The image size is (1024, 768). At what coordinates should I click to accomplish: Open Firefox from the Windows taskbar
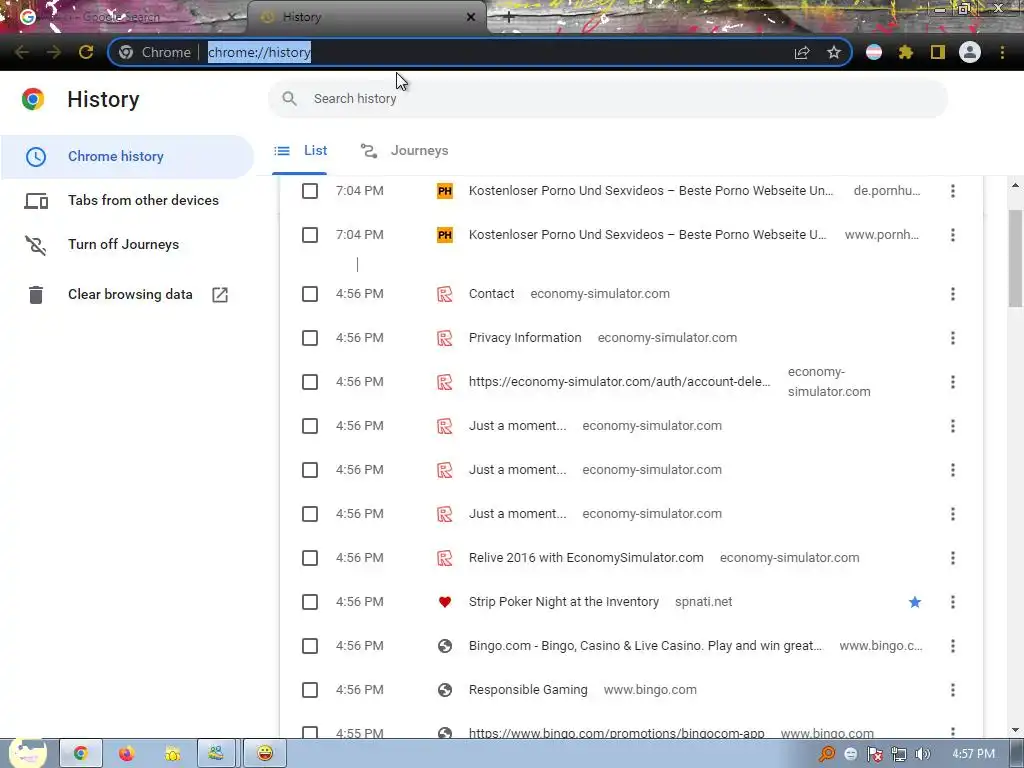click(126, 754)
